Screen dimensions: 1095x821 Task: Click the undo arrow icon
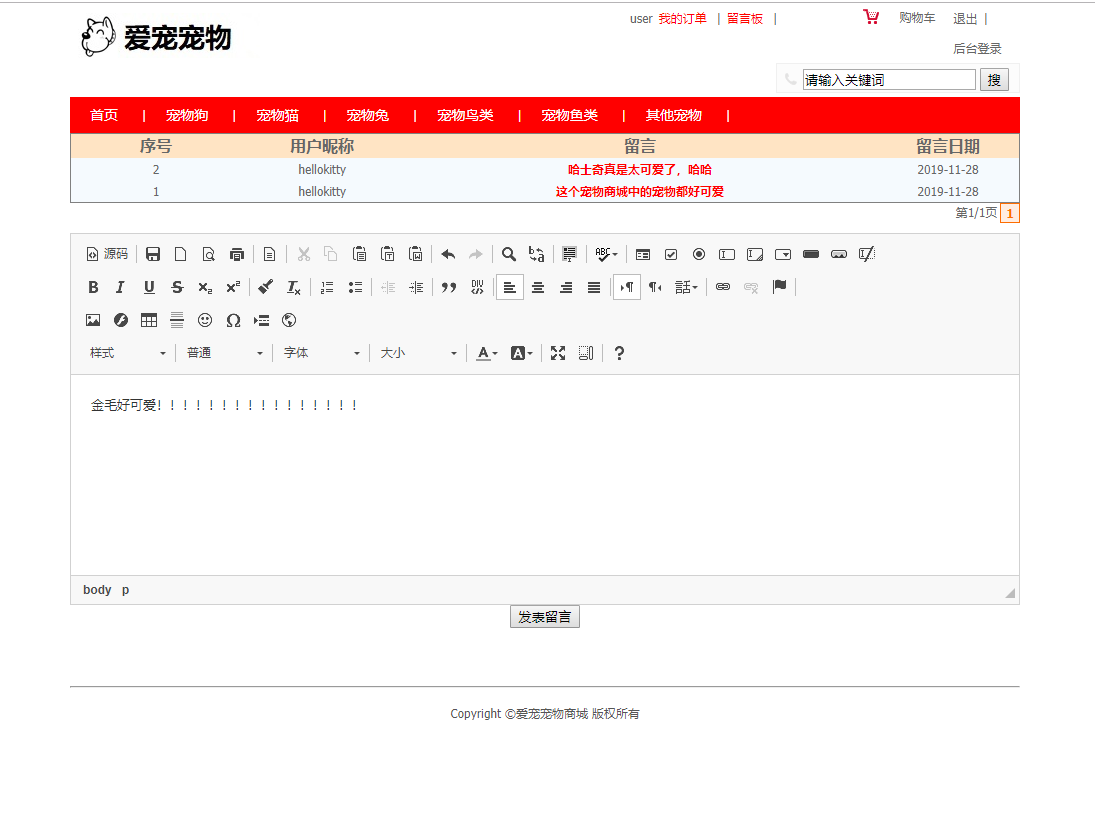tap(448, 253)
